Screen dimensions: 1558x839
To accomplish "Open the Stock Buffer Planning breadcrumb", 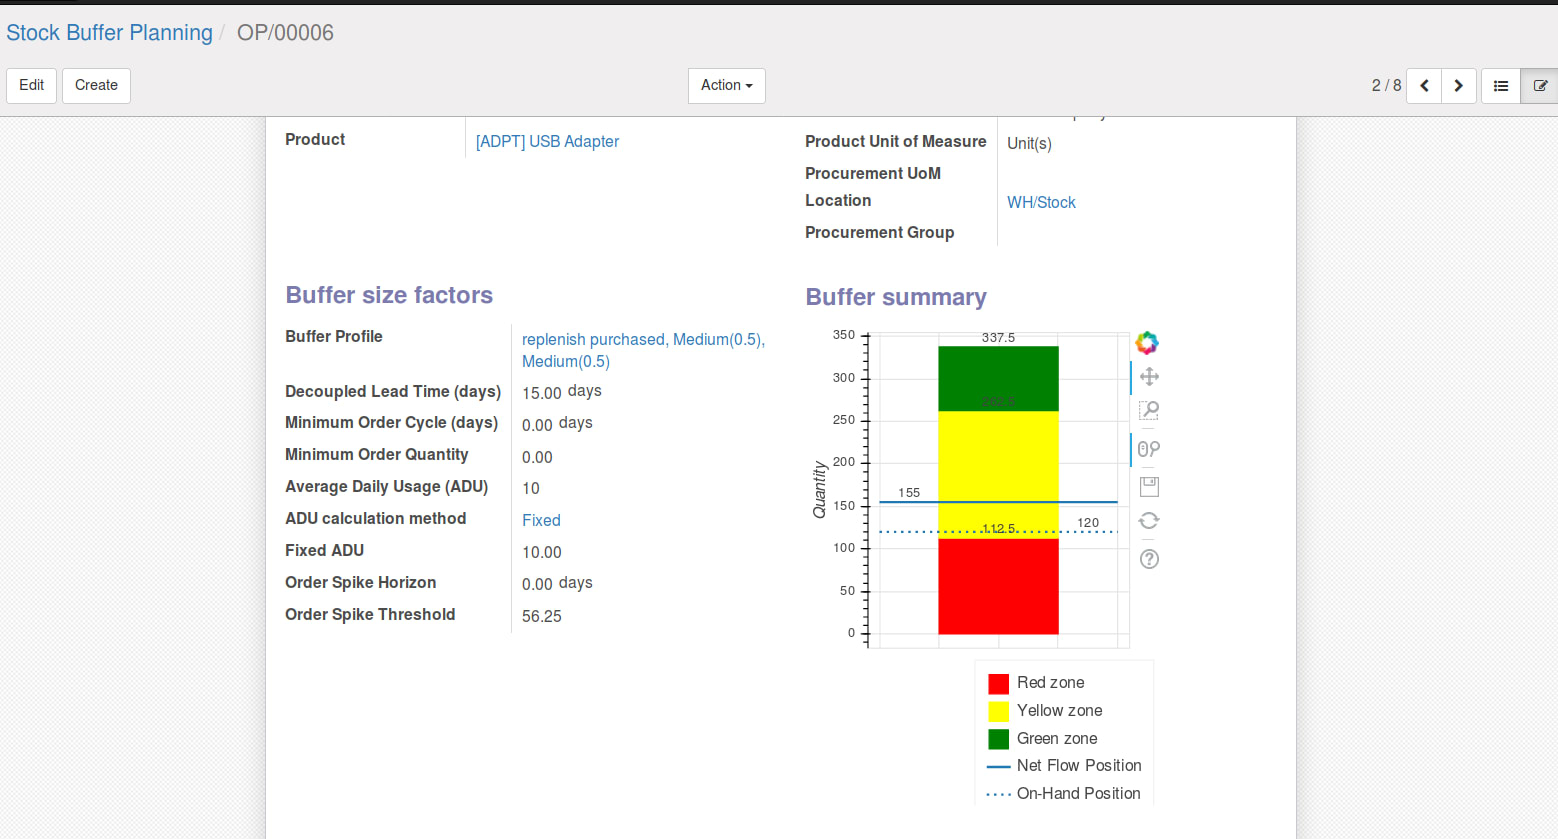I will coord(109,32).
